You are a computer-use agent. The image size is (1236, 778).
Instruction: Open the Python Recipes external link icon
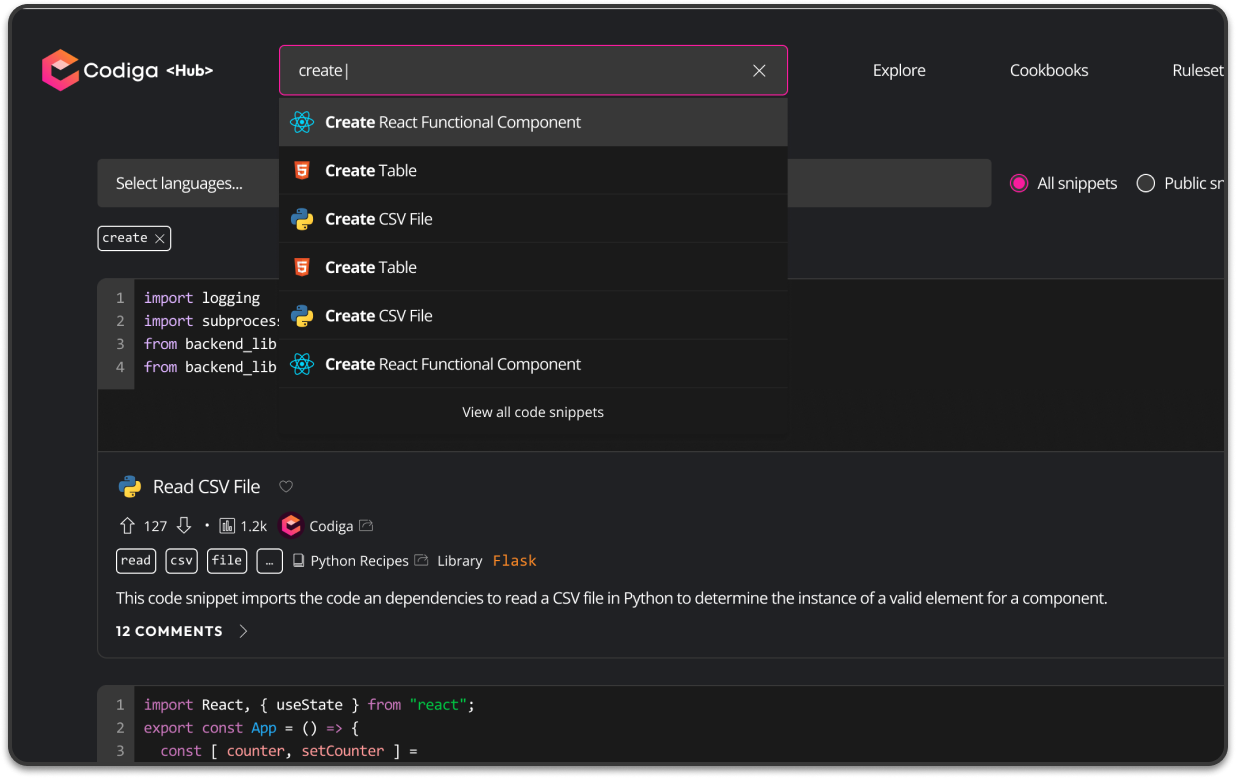point(421,561)
